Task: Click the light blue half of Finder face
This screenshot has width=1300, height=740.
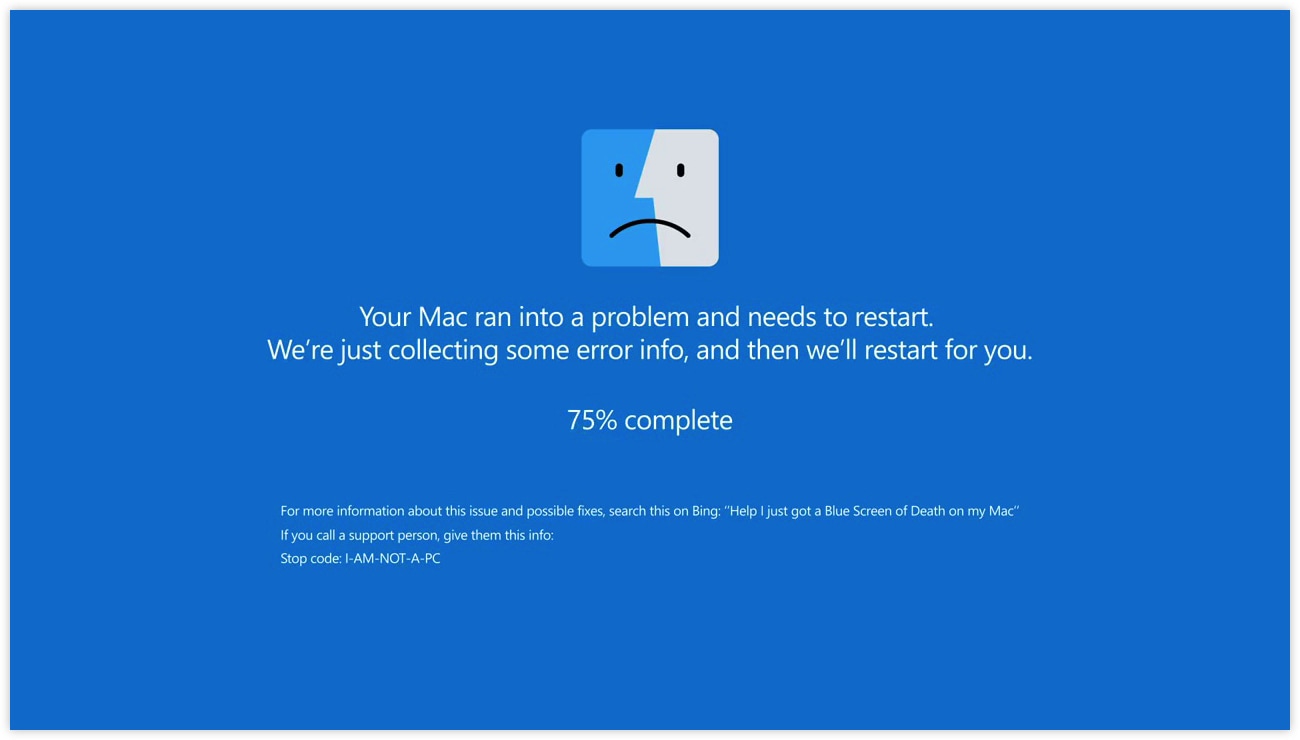Action: [x=612, y=198]
